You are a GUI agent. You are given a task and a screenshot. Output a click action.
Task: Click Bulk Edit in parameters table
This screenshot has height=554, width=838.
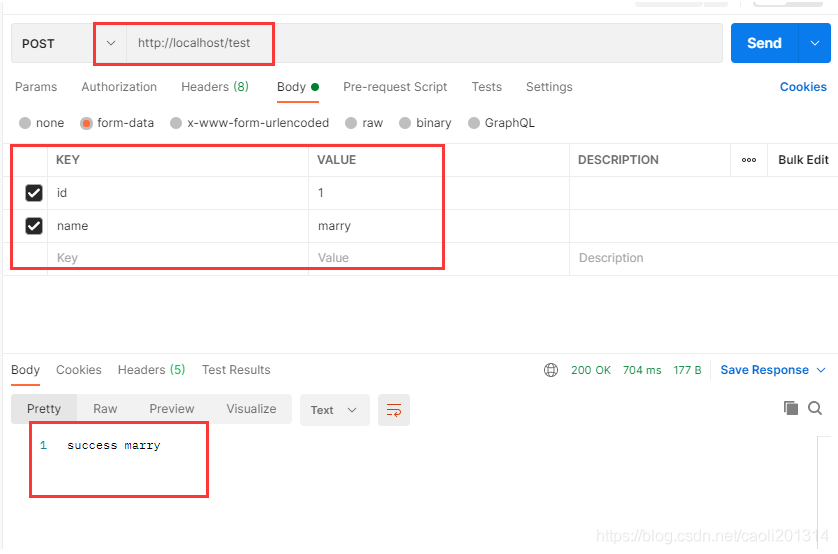[x=803, y=160]
